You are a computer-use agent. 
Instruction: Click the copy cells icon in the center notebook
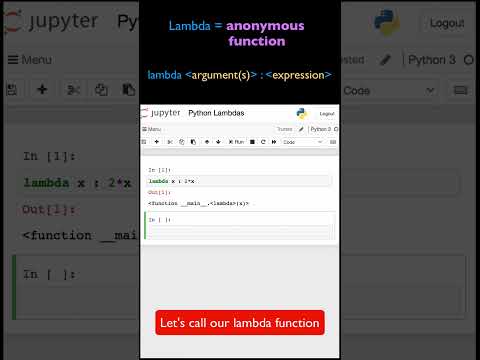[x=182, y=142]
